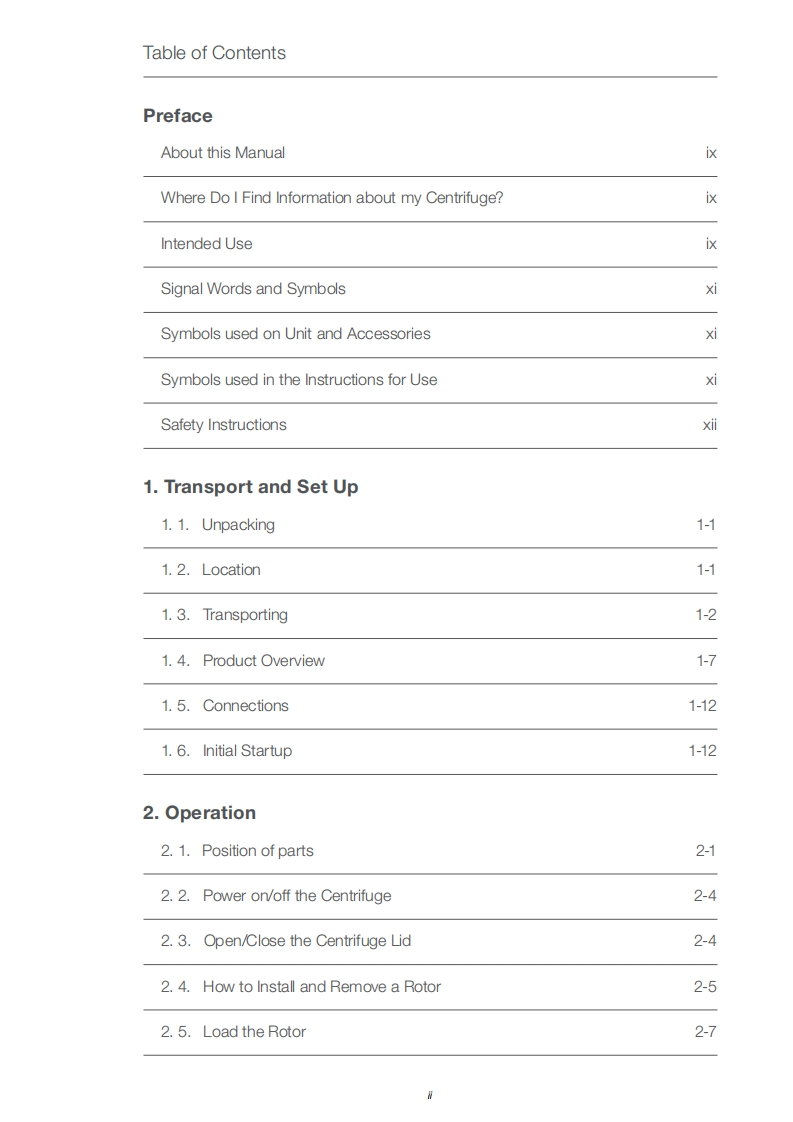Viewport: 793px width, 1122px height.
Task: Go to section 2.5 Load the Rotor
Action: [254, 1032]
